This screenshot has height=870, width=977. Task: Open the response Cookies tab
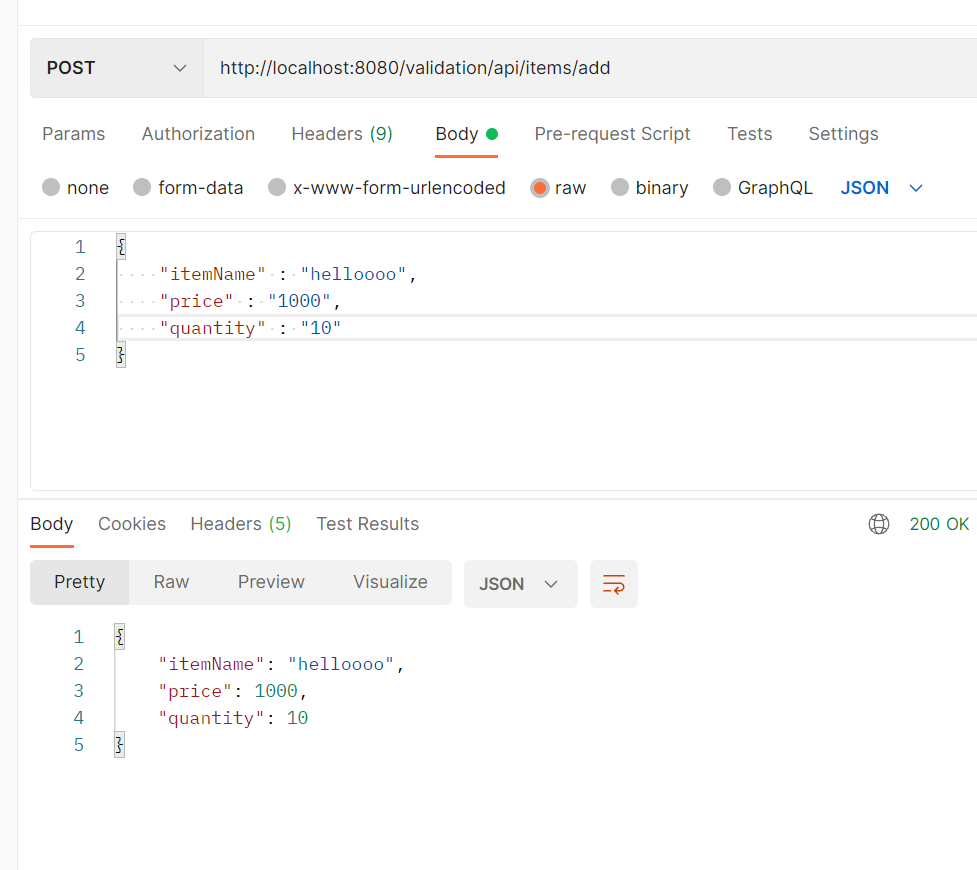(131, 524)
